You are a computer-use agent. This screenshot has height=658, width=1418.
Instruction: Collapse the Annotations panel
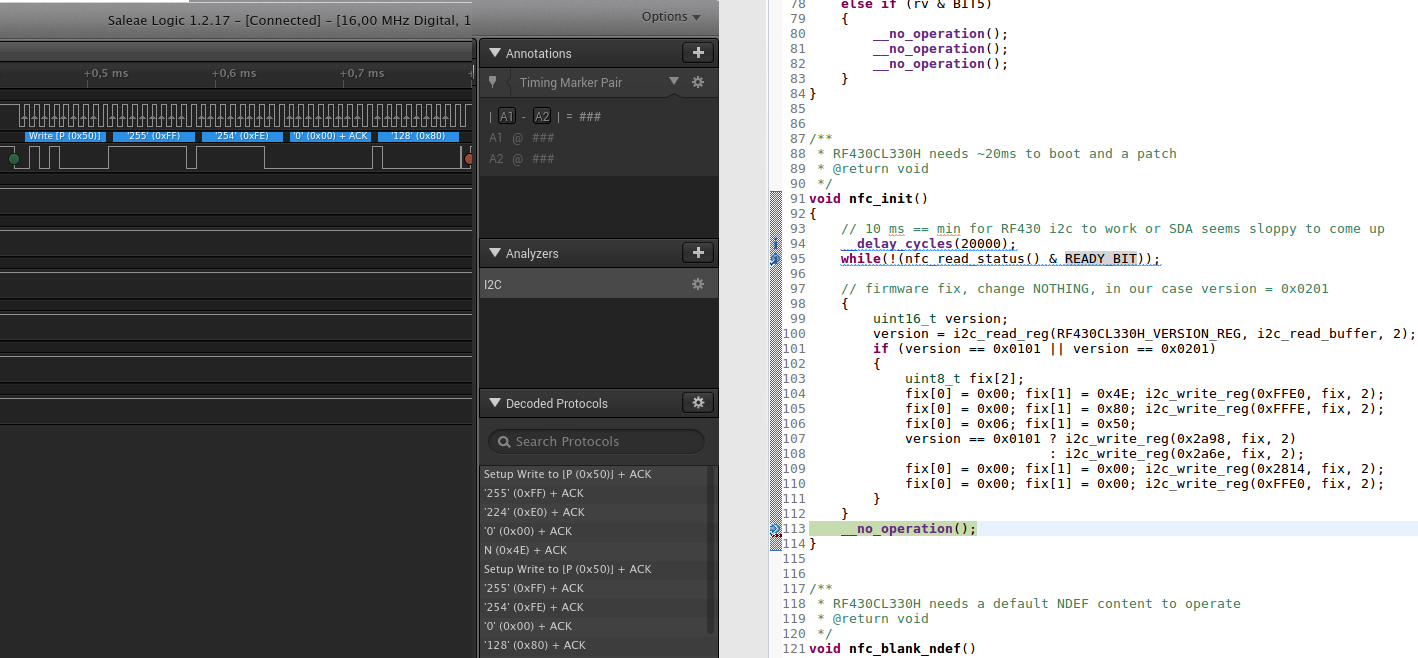[494, 54]
